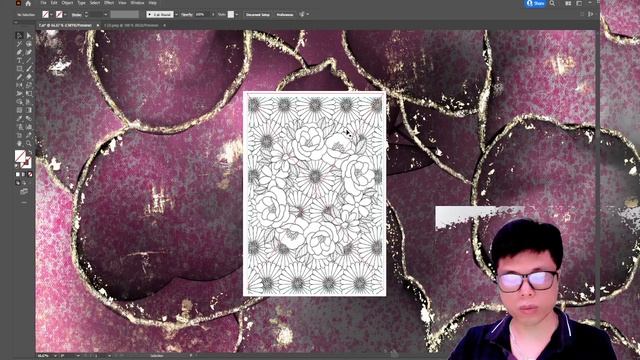The height and width of the screenshot is (360, 640).
Task: Click the control bar Style swatch
Action: (231, 15)
